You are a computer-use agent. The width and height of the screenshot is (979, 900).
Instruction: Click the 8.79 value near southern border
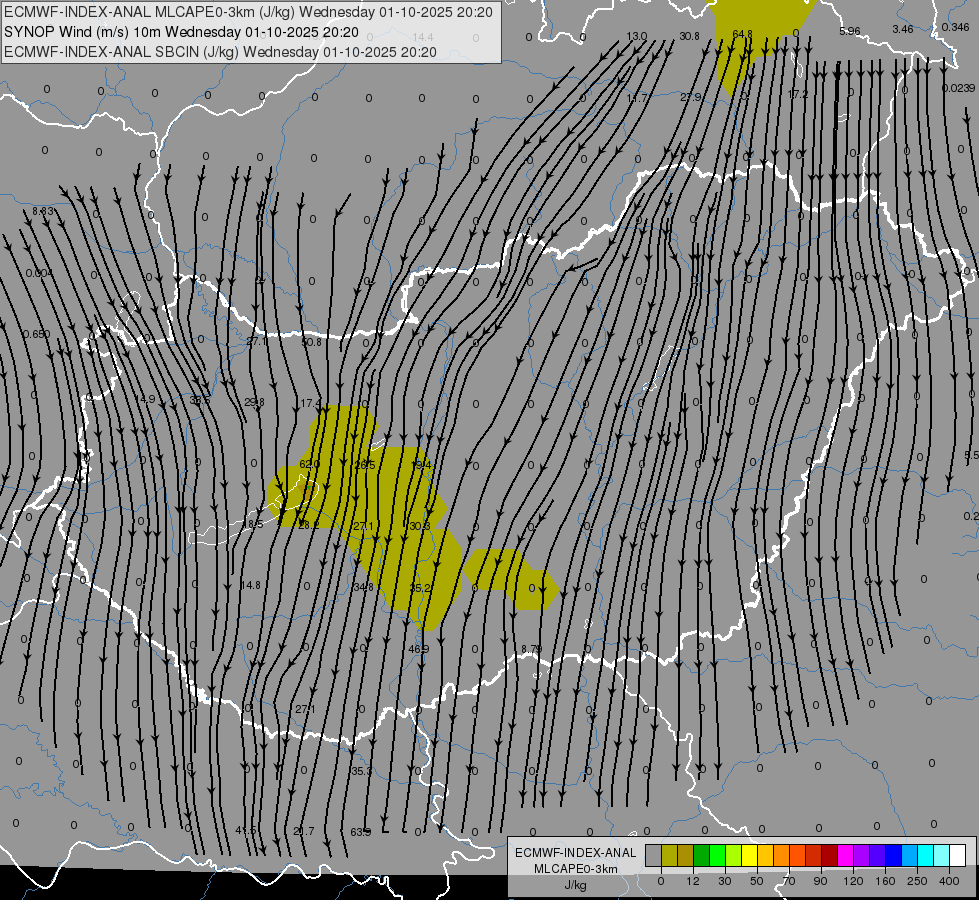point(532,649)
